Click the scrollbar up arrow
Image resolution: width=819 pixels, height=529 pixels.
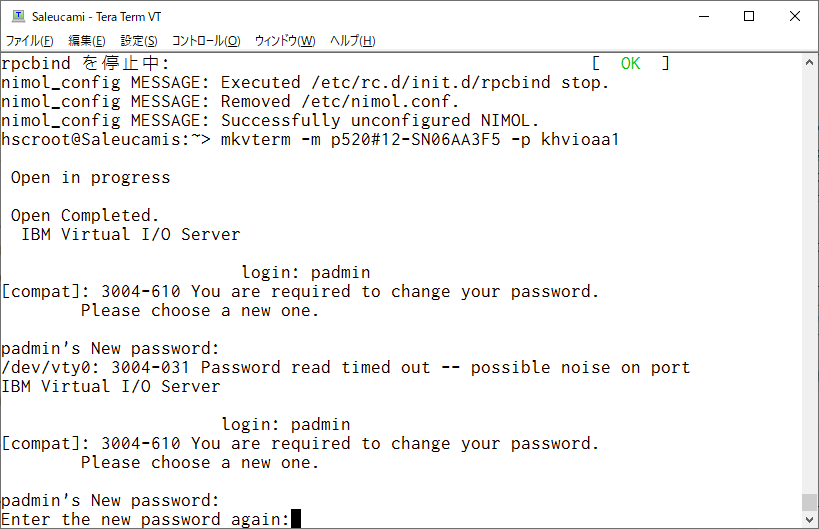click(810, 63)
